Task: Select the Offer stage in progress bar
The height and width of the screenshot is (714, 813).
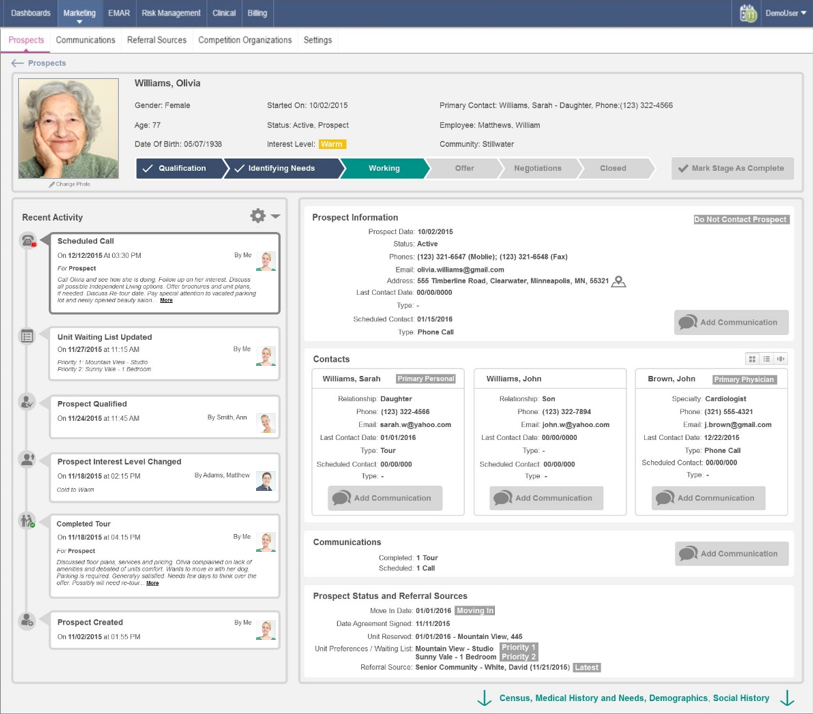Action: coord(464,168)
